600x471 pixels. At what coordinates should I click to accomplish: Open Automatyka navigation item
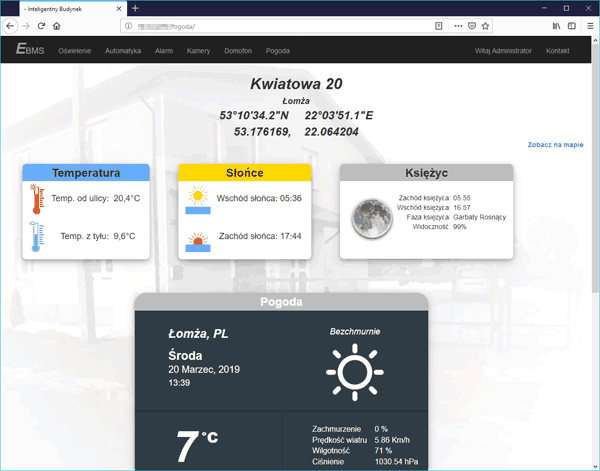pyautogui.click(x=123, y=50)
